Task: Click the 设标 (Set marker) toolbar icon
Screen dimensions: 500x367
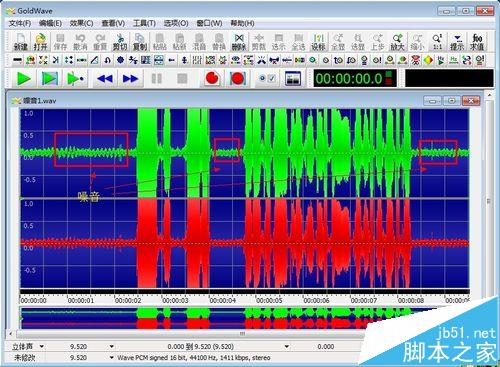Action: pos(318,42)
